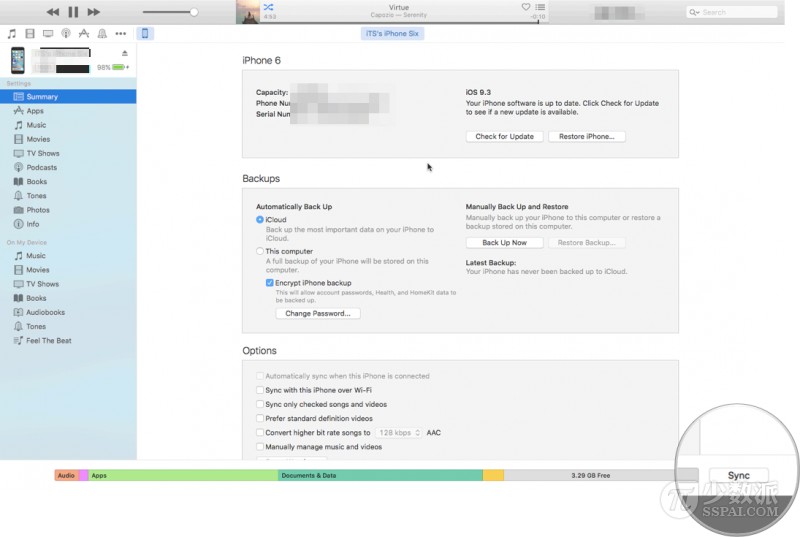This screenshot has width=800, height=537.
Task: Skip forward to the next track
Action: (93, 12)
